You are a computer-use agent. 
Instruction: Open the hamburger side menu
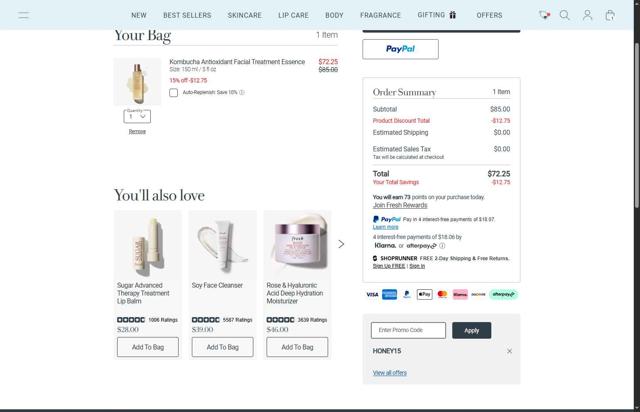[24, 15]
